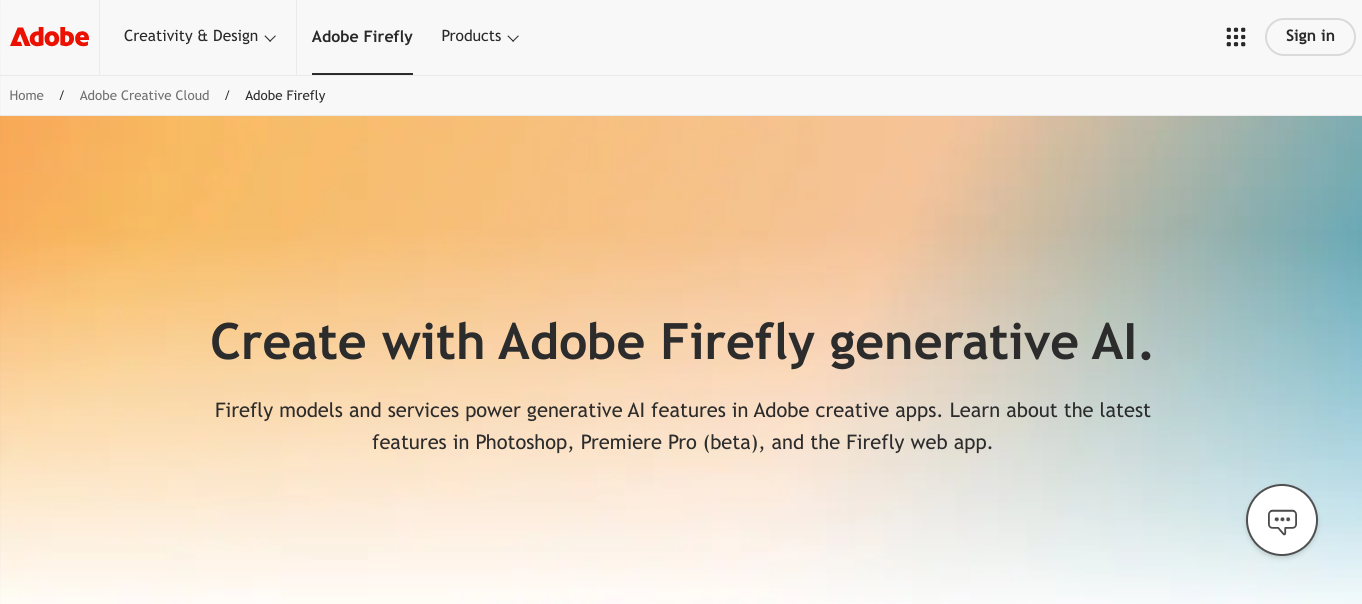
Task: Expand the Products dropdown
Action: coord(480,36)
